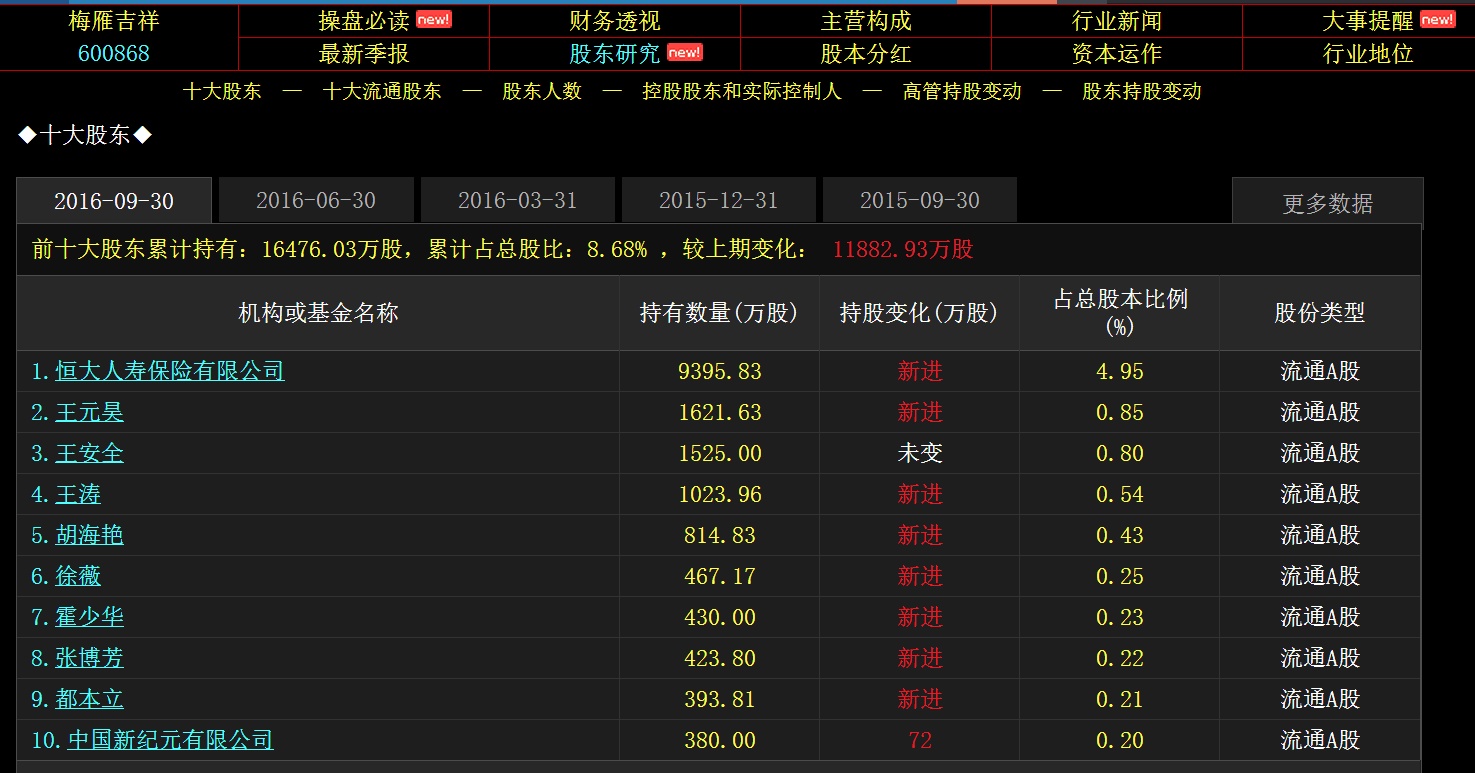Viewport: 1475px width, 773px height.
Task: Open shareholder 王安全 link
Action: [89, 453]
